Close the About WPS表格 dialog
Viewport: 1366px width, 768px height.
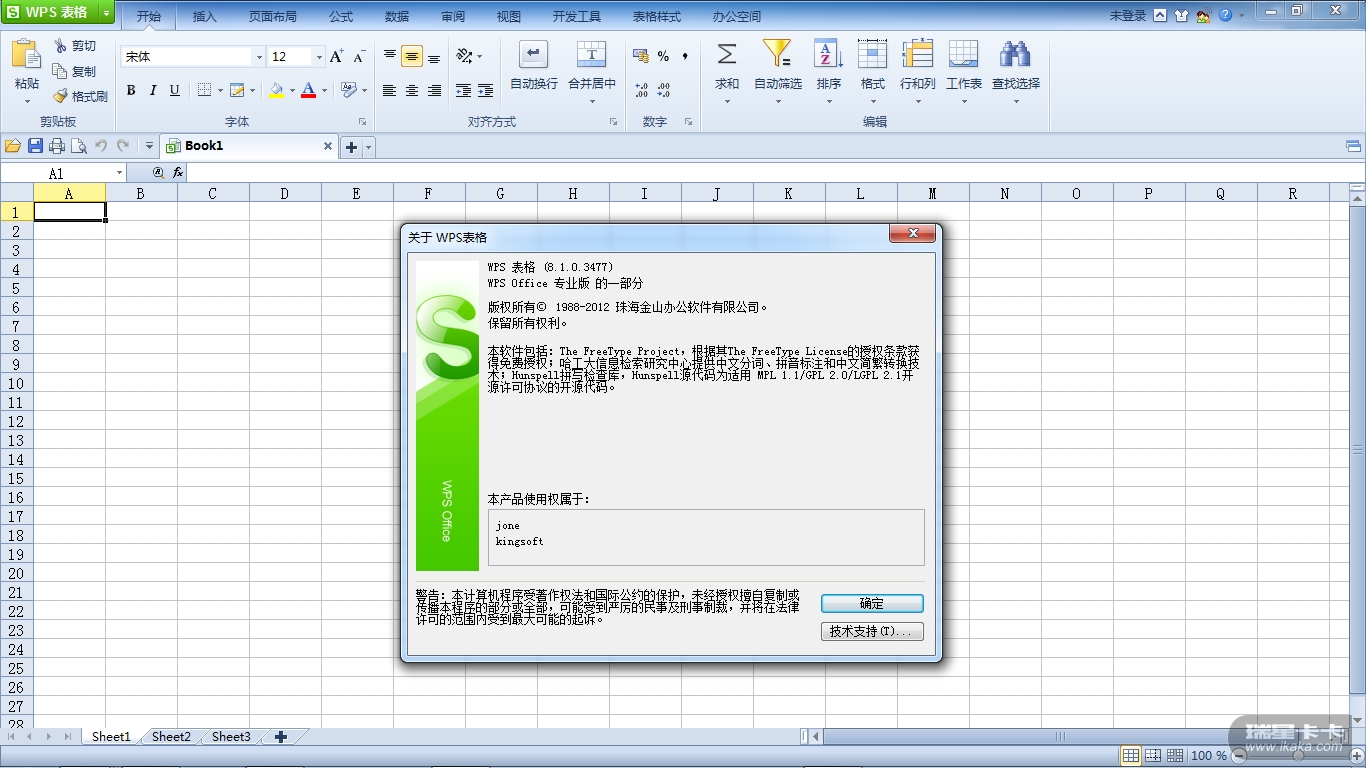(912, 234)
